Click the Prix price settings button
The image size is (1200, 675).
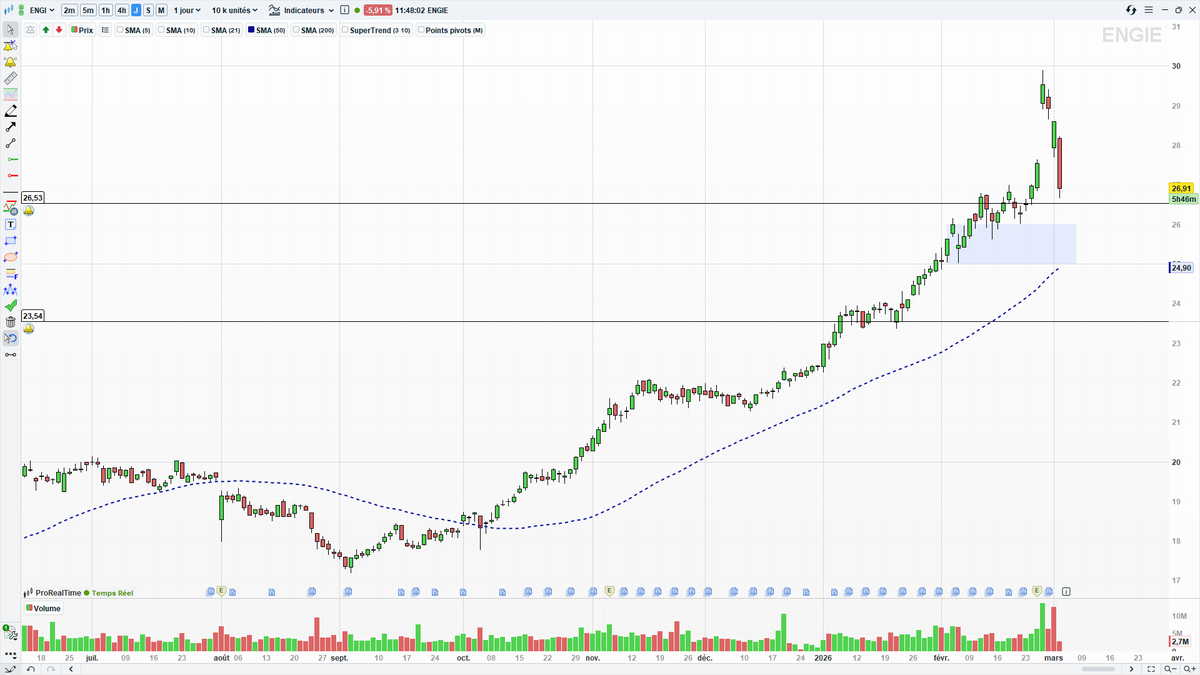pos(82,30)
